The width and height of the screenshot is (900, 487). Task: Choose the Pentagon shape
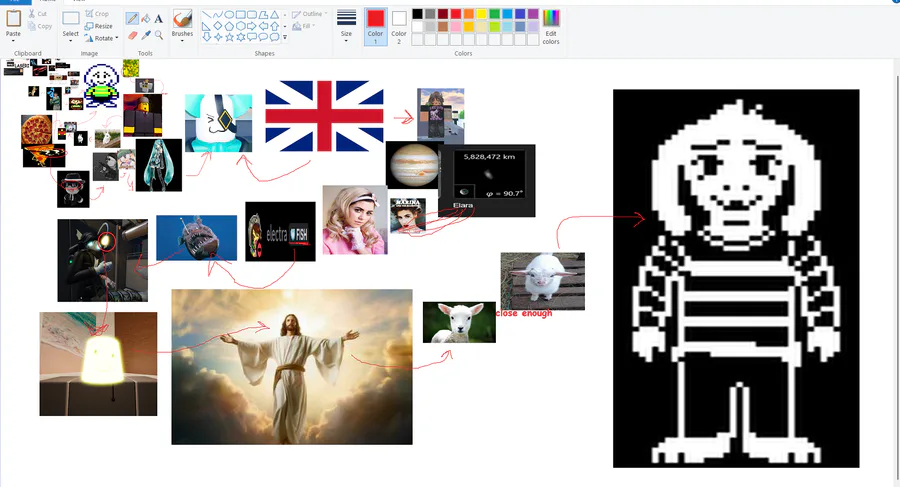229,26
